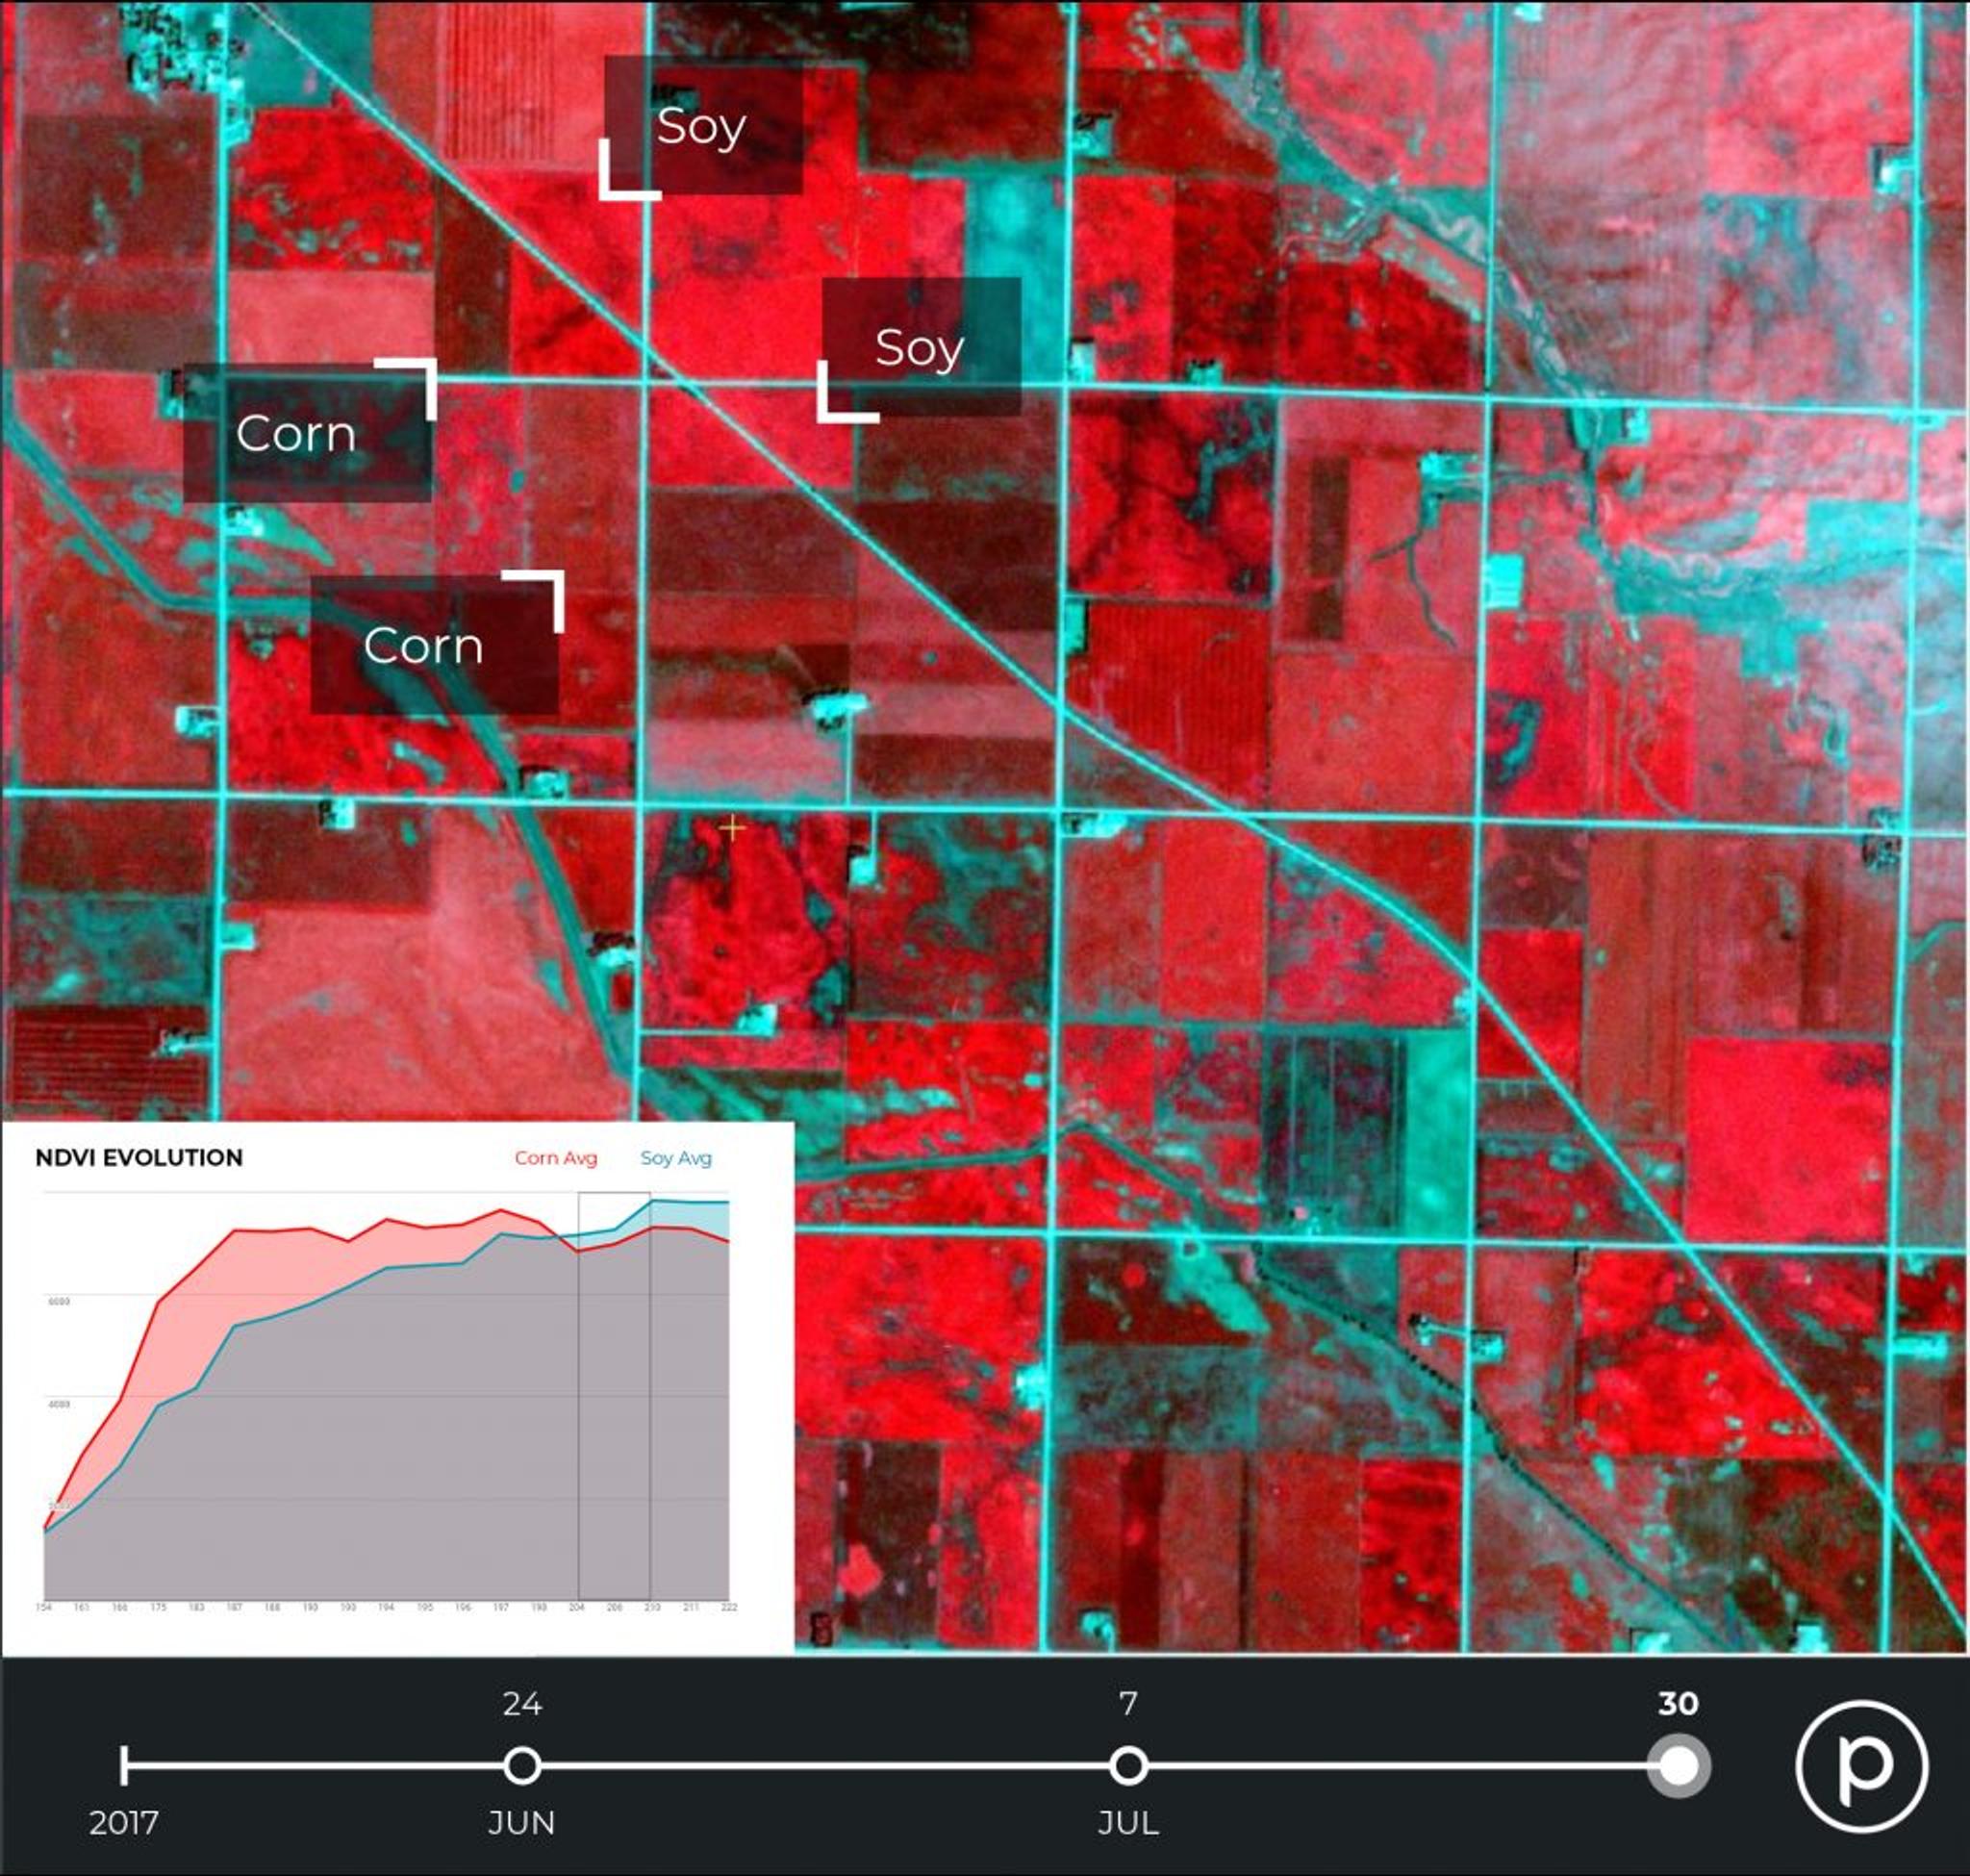Select the July 7 timeline point
The image size is (1970, 1876).
[x=1128, y=1766]
